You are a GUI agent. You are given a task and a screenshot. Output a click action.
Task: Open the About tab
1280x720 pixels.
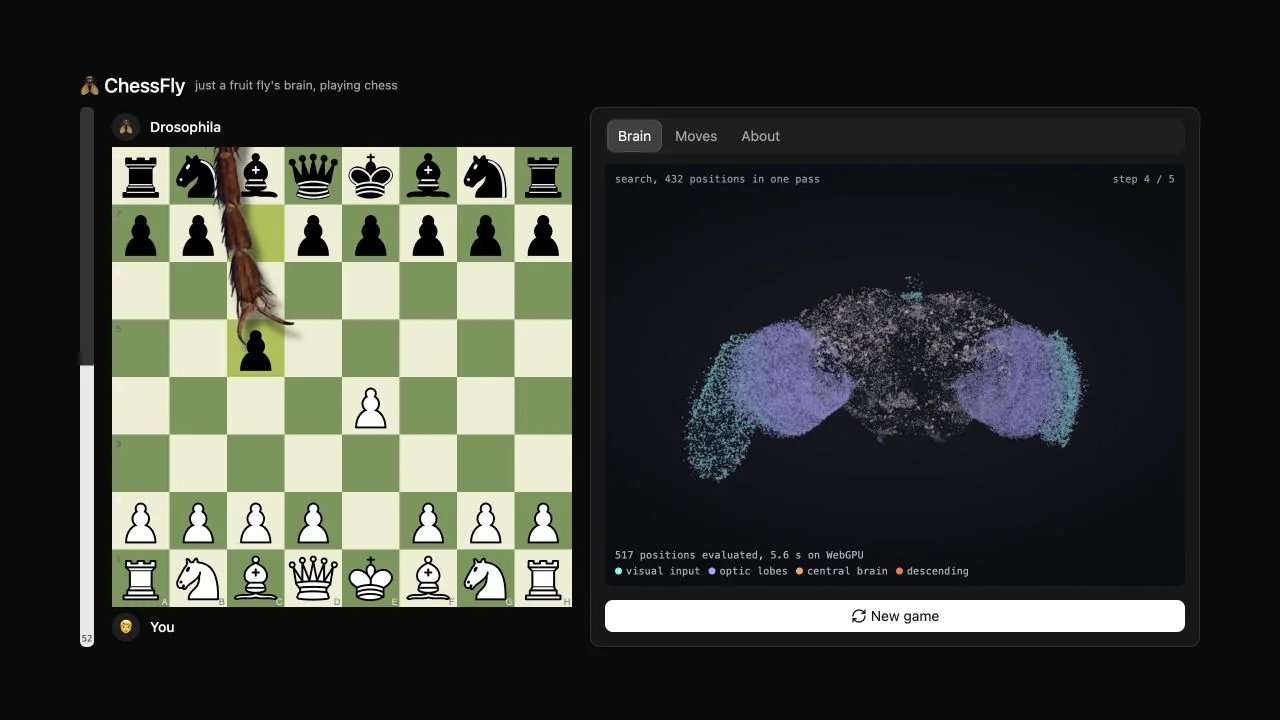pos(760,136)
